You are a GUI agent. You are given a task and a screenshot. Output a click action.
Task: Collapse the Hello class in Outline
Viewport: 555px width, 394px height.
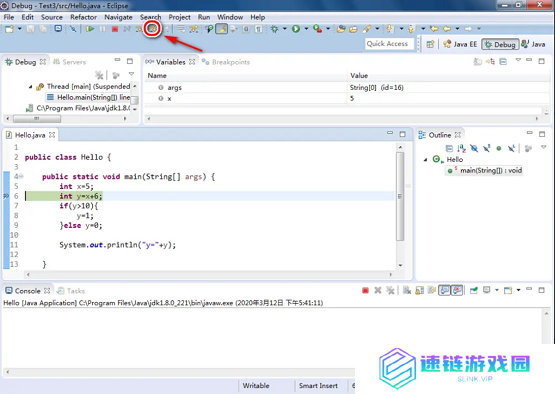pos(426,160)
